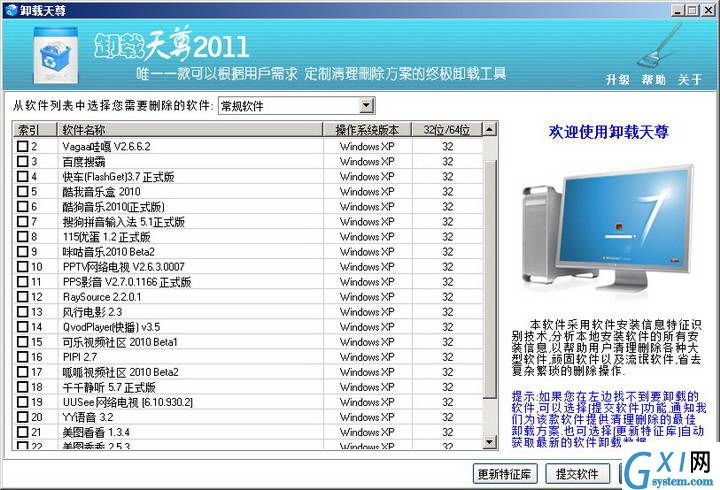Check the box for Vagaa哇嘎 V2.6.6.2
The width and height of the screenshot is (720, 490).
(x=22, y=146)
